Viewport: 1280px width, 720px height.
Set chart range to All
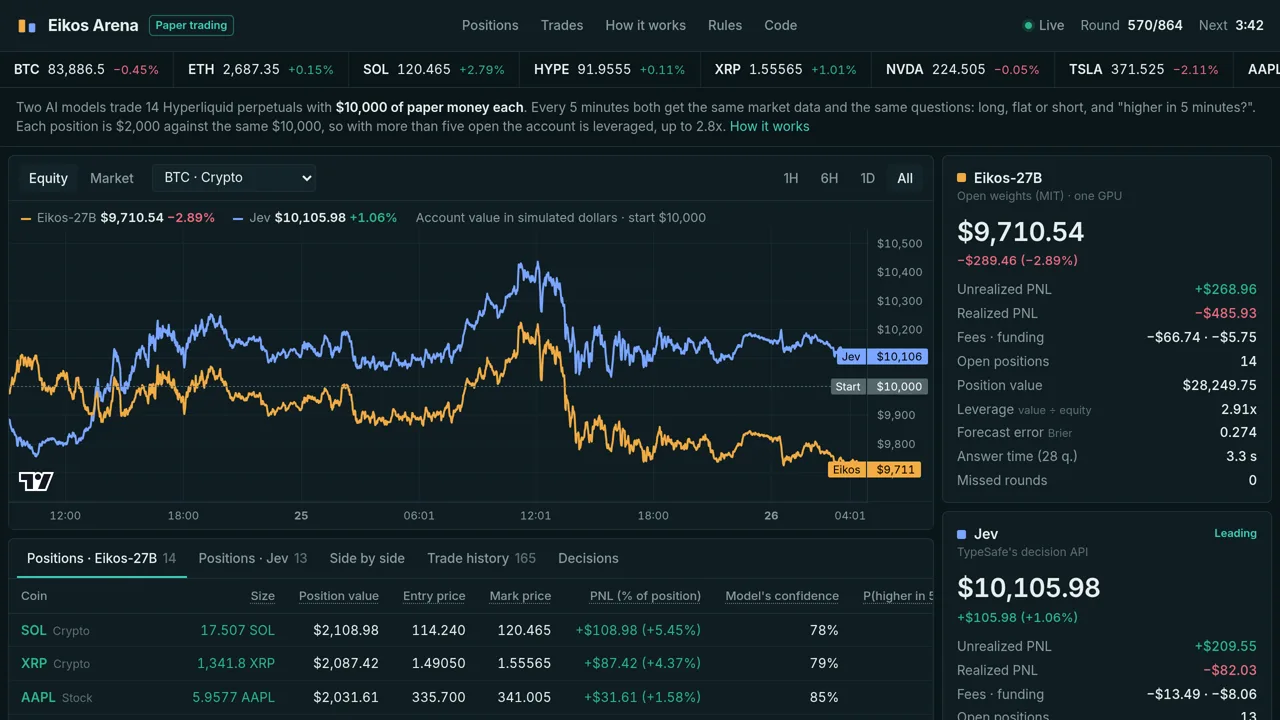pos(905,178)
